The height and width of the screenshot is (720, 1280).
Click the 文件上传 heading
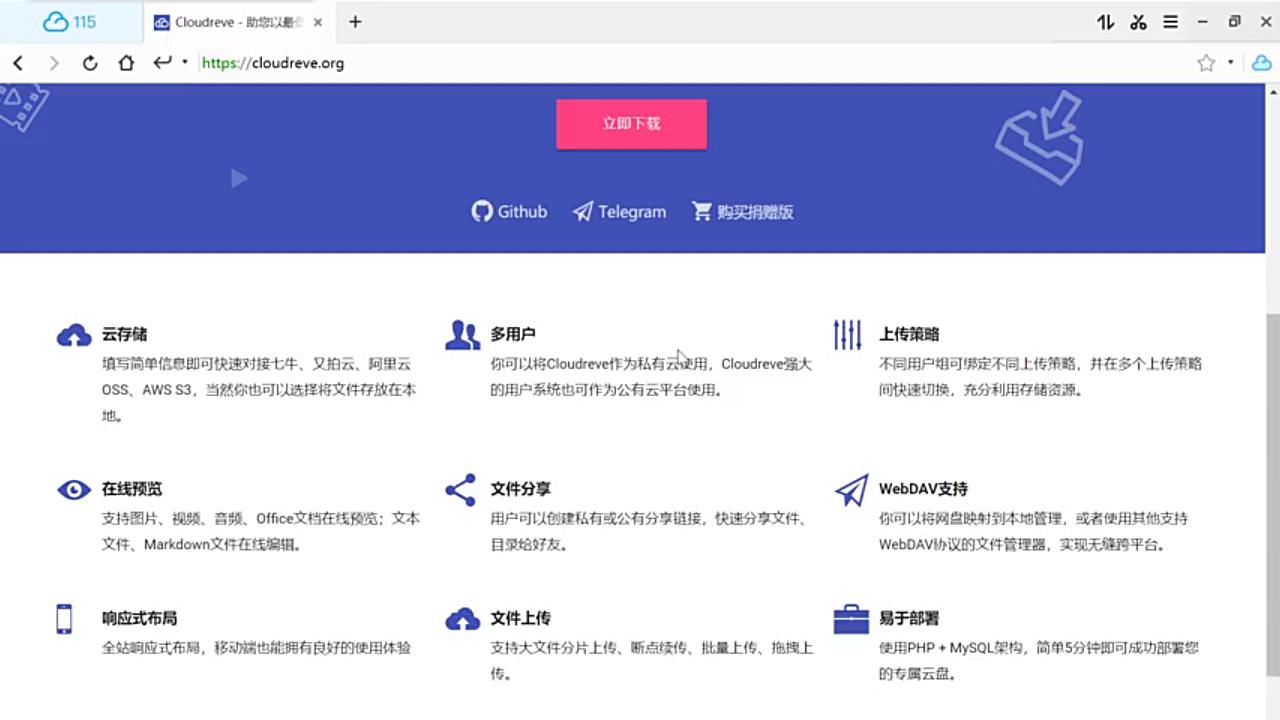click(521, 618)
